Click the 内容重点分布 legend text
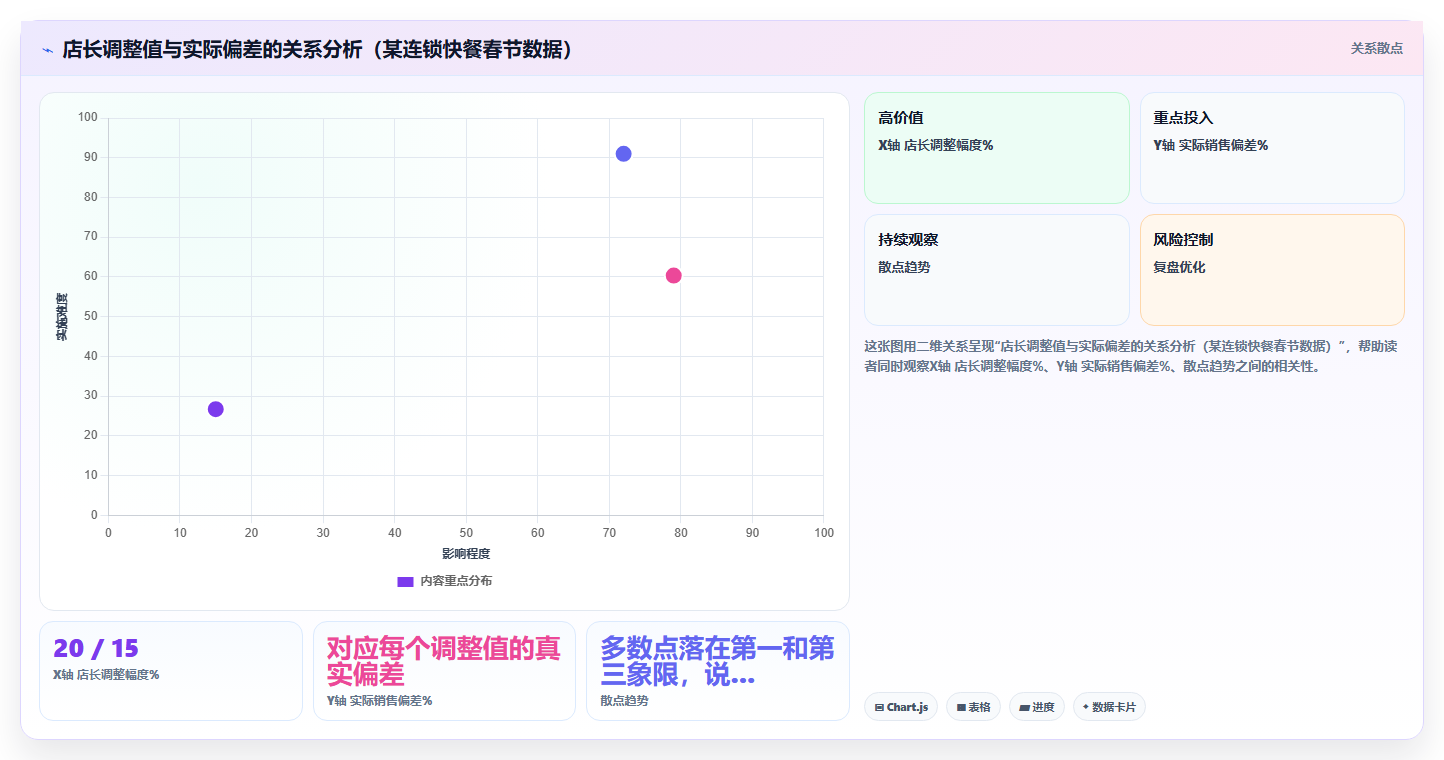Image resolution: width=1444 pixels, height=760 pixels. 456,581
